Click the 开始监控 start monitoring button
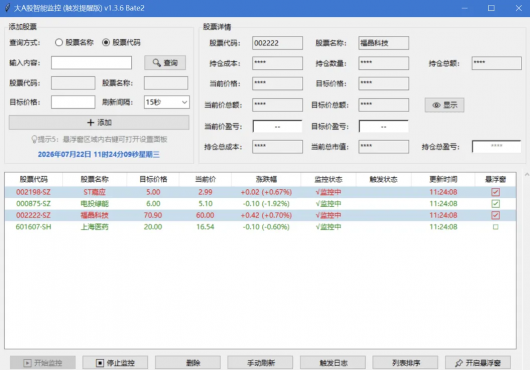This screenshot has width=530, height=370. [x=43, y=363]
